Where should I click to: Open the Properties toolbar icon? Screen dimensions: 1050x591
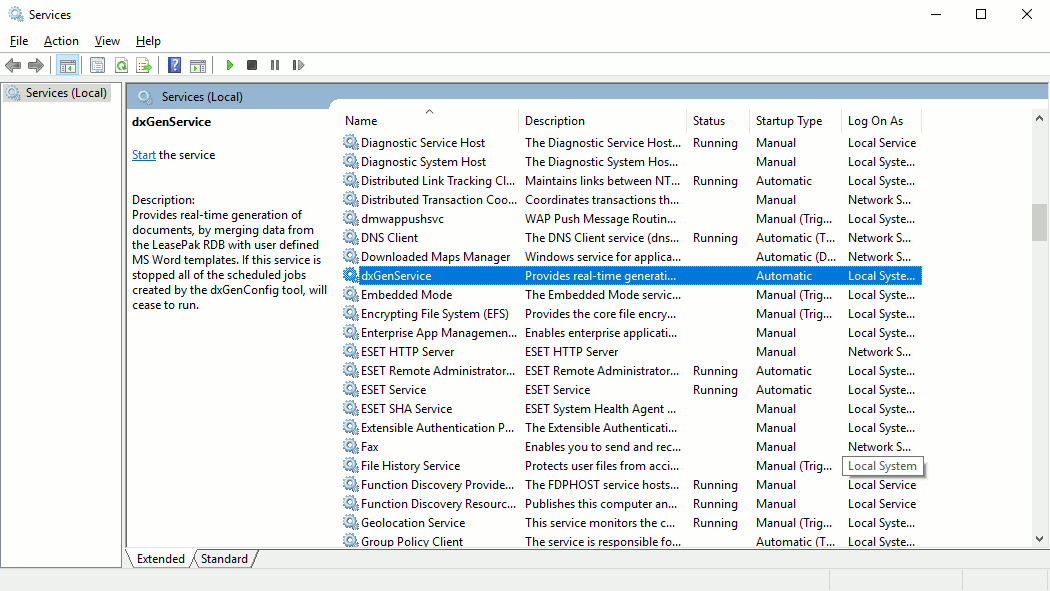pos(97,66)
